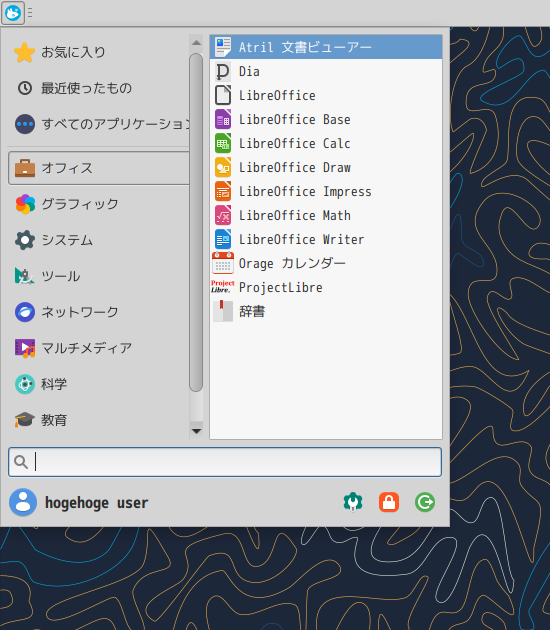Launch Atril 文書ビューアー

coord(326,47)
